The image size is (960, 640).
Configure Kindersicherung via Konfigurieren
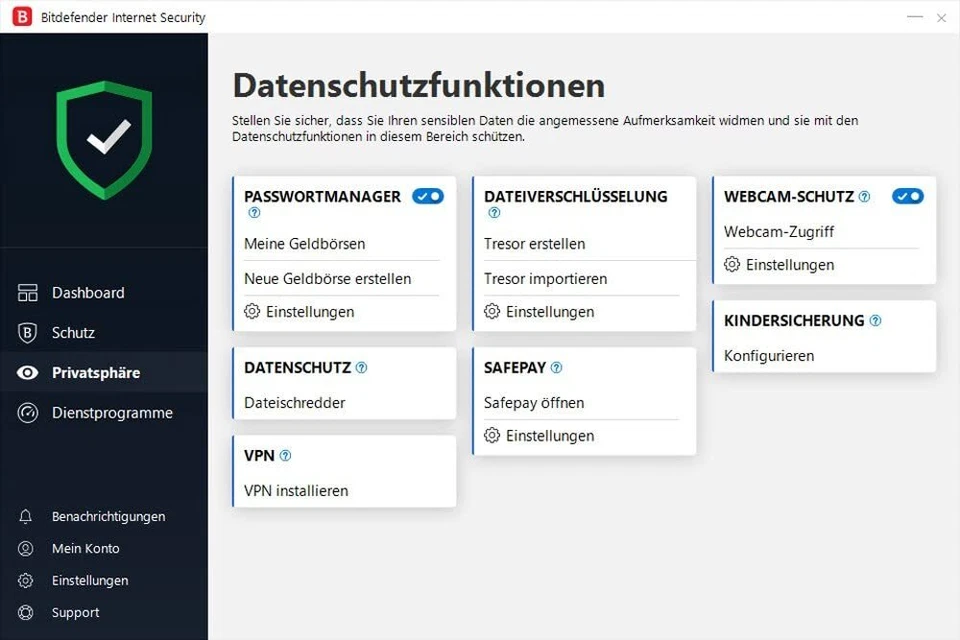[x=769, y=355]
